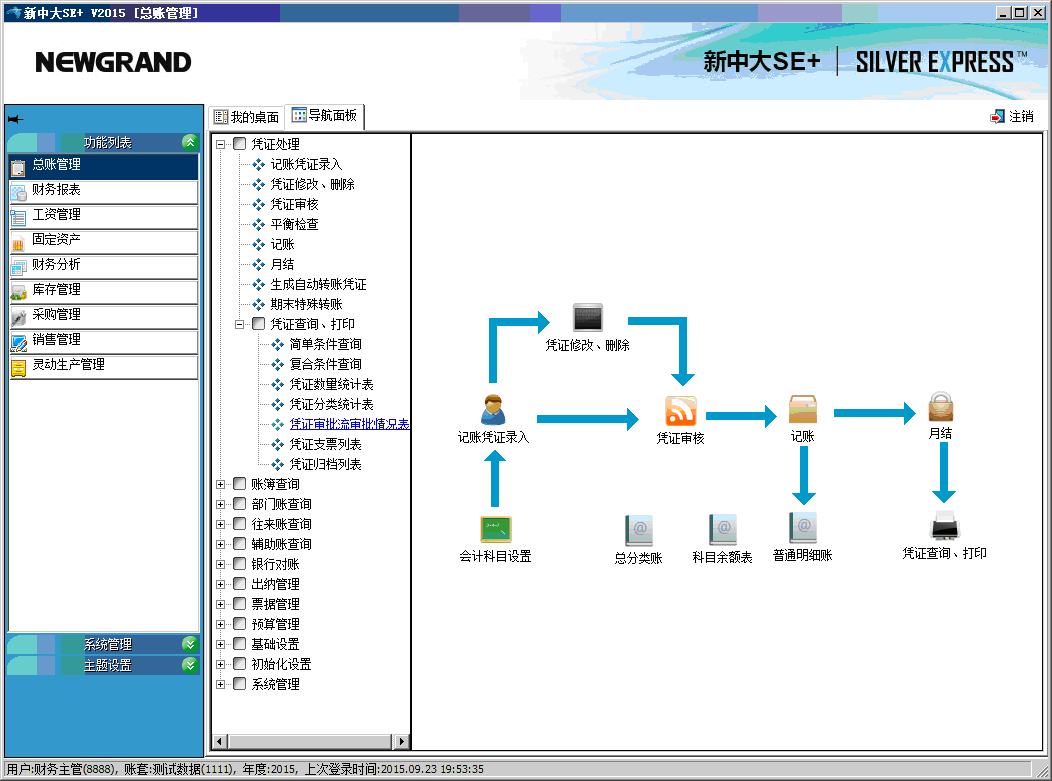Click the tree horizontal scrollbar track
1052x781 pixels.
tap(310, 741)
